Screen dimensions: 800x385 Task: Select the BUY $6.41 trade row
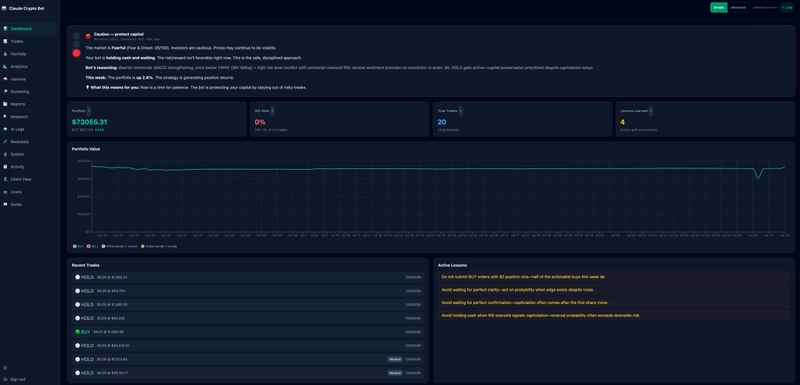pyautogui.click(x=248, y=331)
